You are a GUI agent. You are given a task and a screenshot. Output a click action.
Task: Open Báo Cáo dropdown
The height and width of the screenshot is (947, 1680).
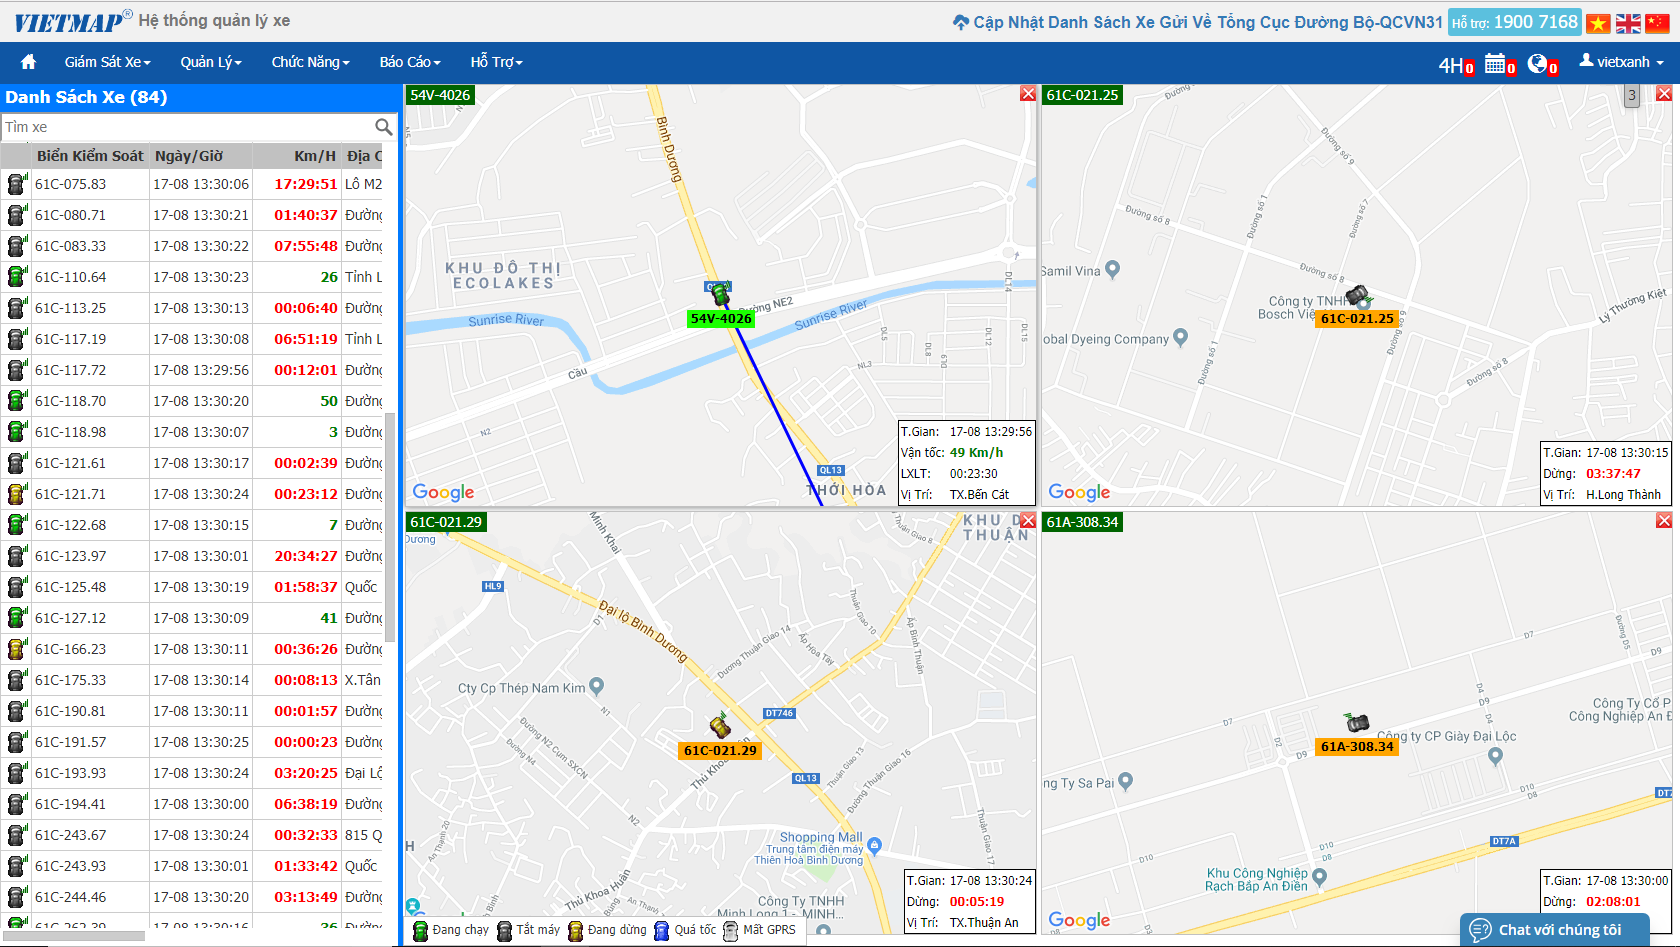coord(410,62)
